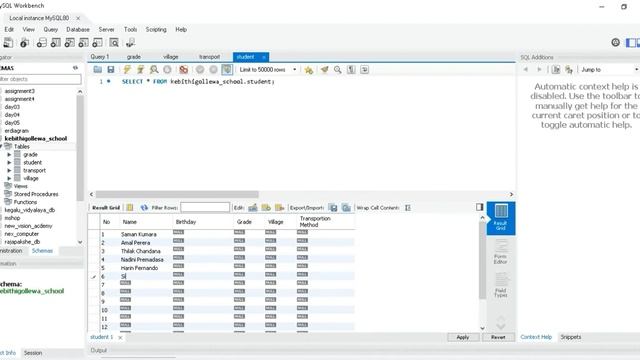Save the script with the floppy icon

pos(111,69)
